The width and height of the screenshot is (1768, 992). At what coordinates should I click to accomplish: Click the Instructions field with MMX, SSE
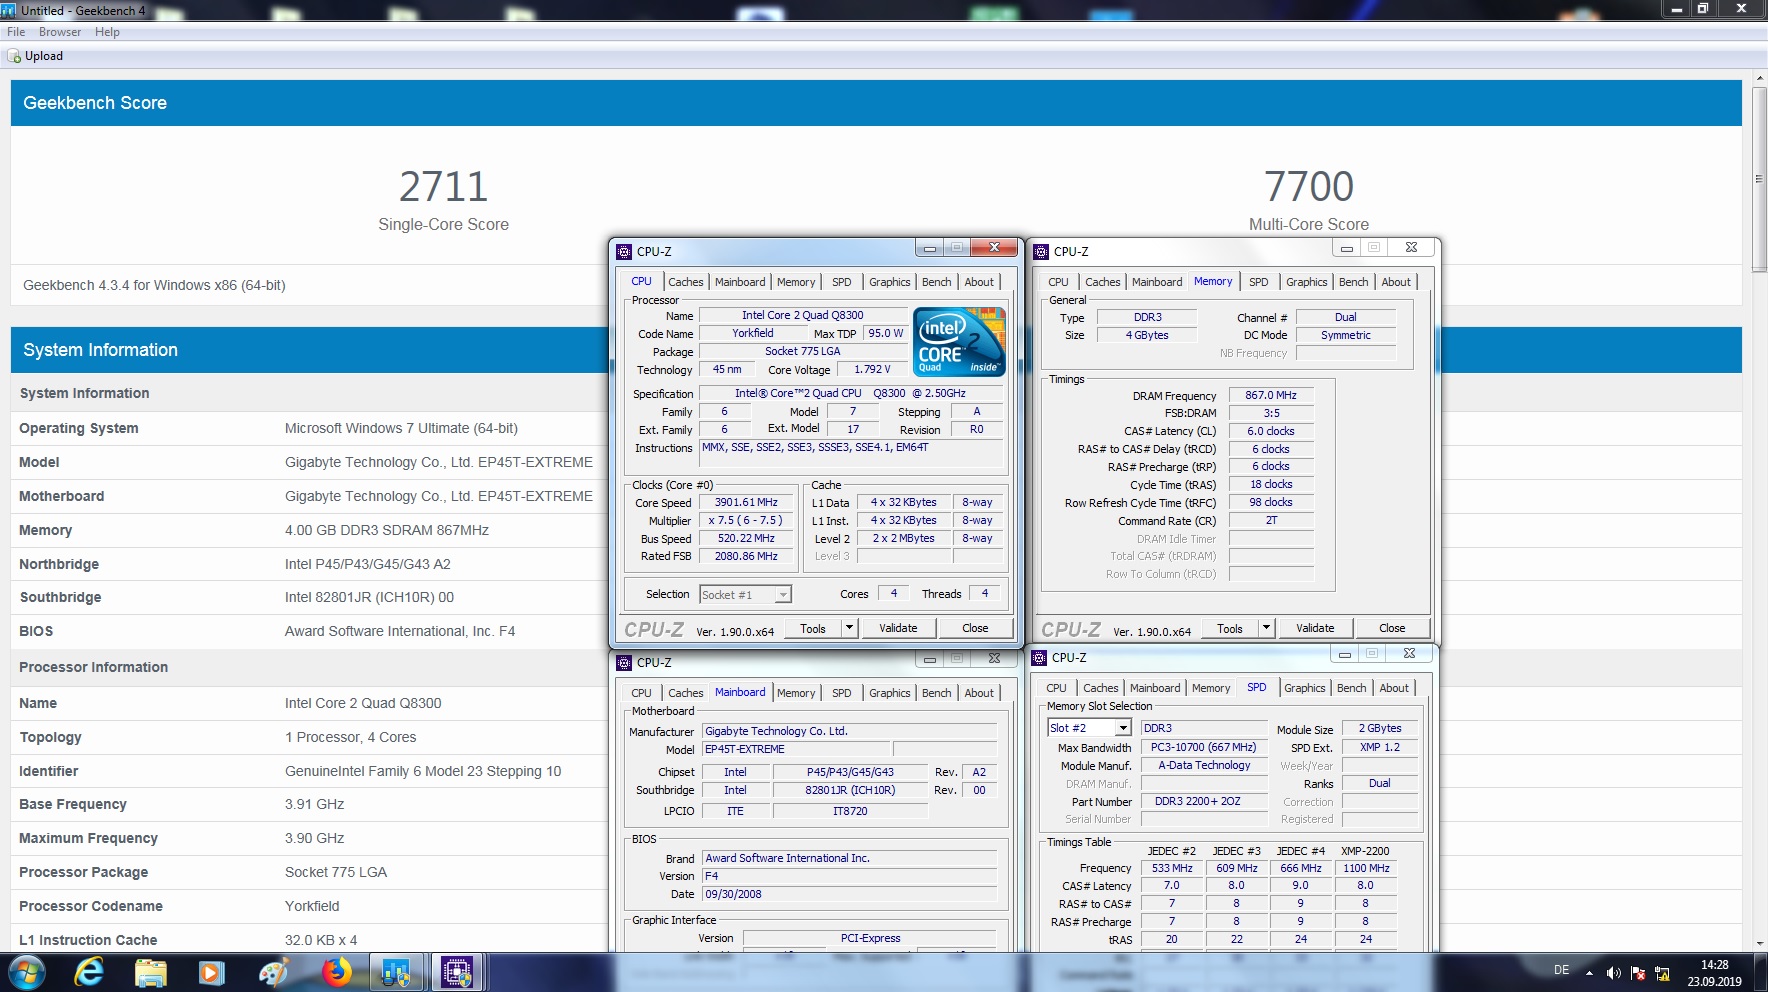point(850,453)
